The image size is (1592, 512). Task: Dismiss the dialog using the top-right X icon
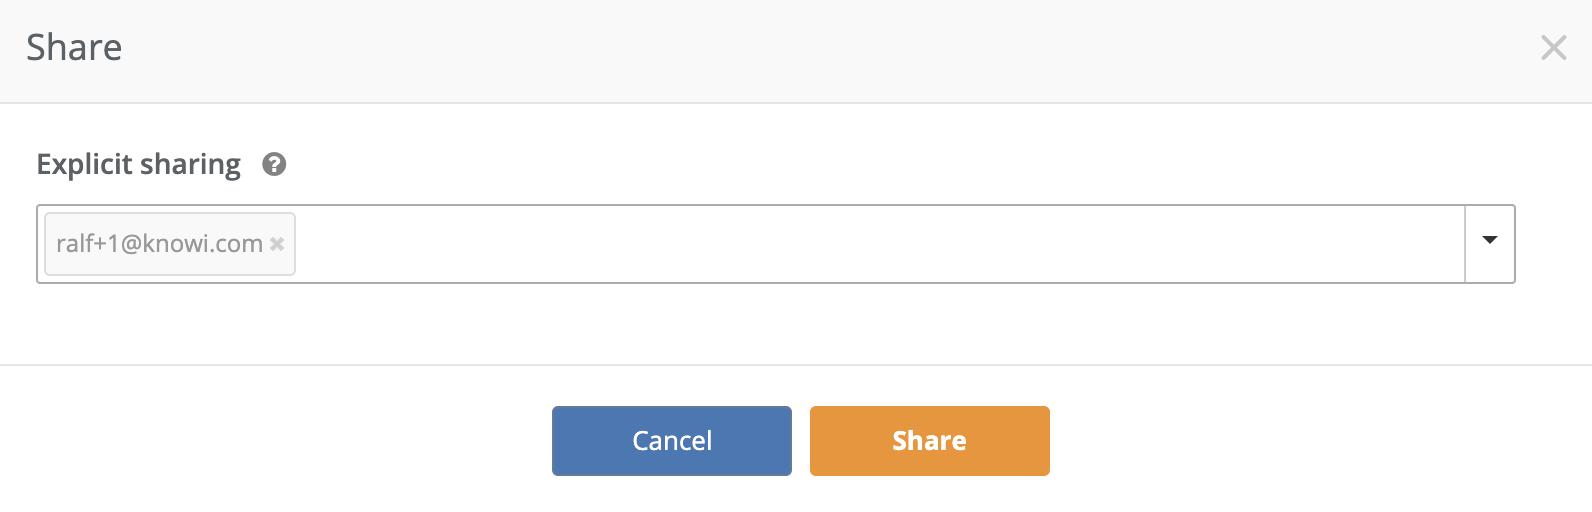(1553, 47)
